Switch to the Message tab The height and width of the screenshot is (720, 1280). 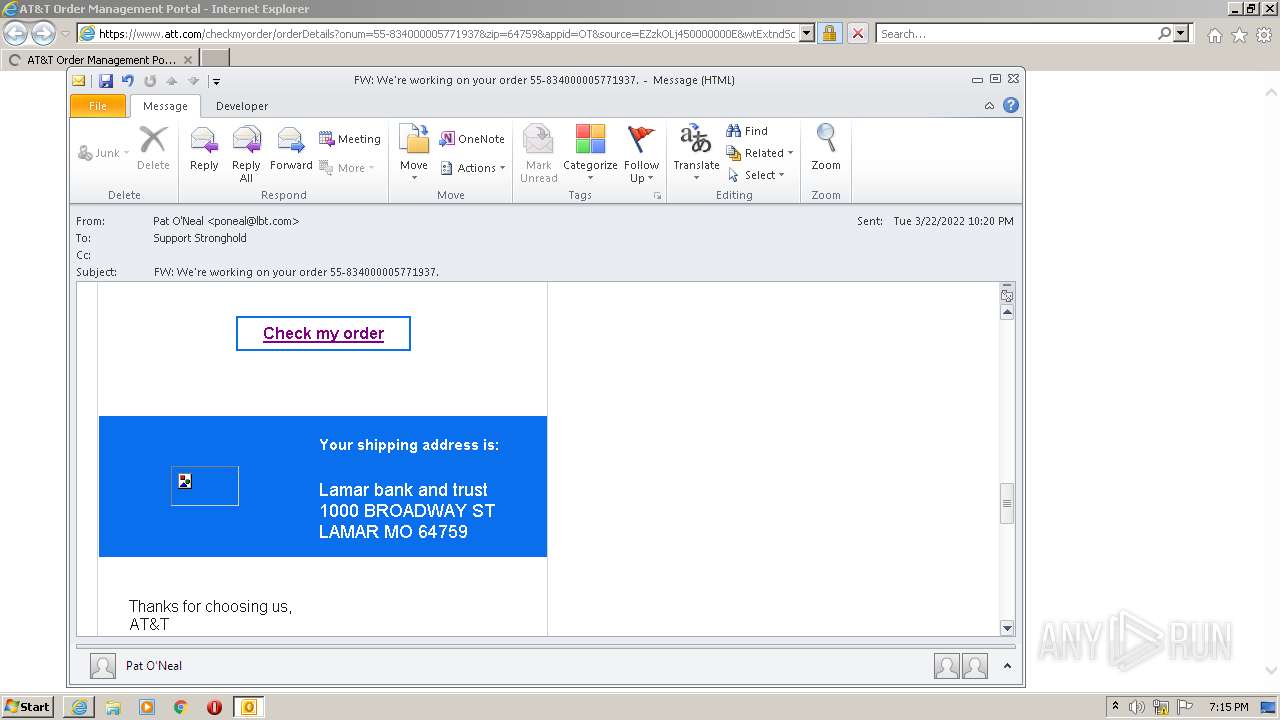pyautogui.click(x=165, y=106)
